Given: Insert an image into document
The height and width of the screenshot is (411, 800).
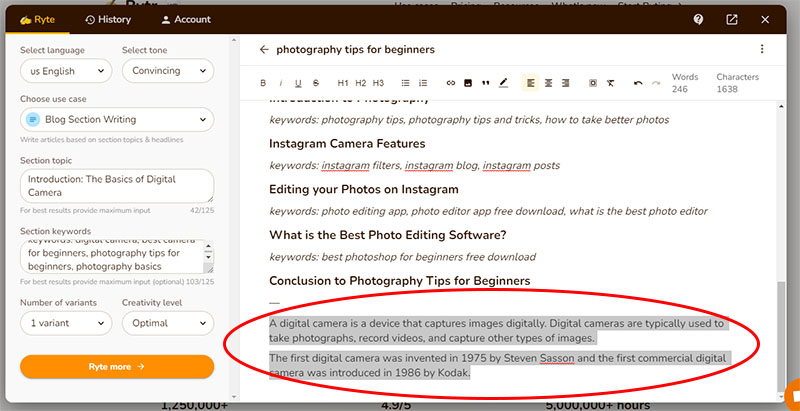Looking at the screenshot, I should coord(468,83).
